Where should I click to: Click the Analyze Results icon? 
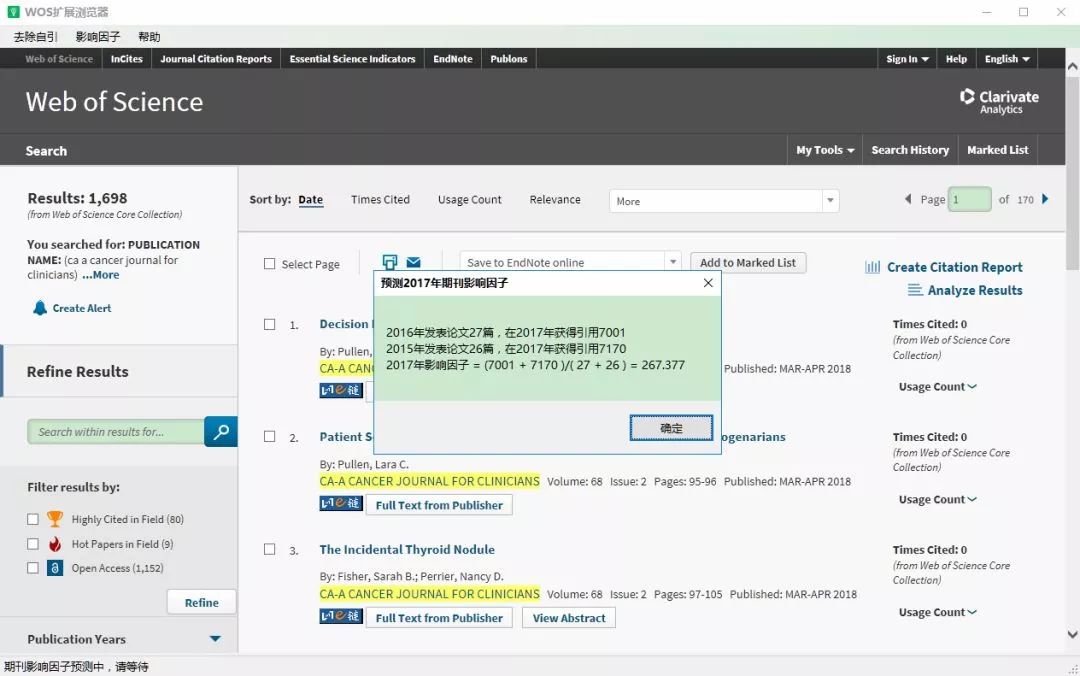[x=915, y=290]
